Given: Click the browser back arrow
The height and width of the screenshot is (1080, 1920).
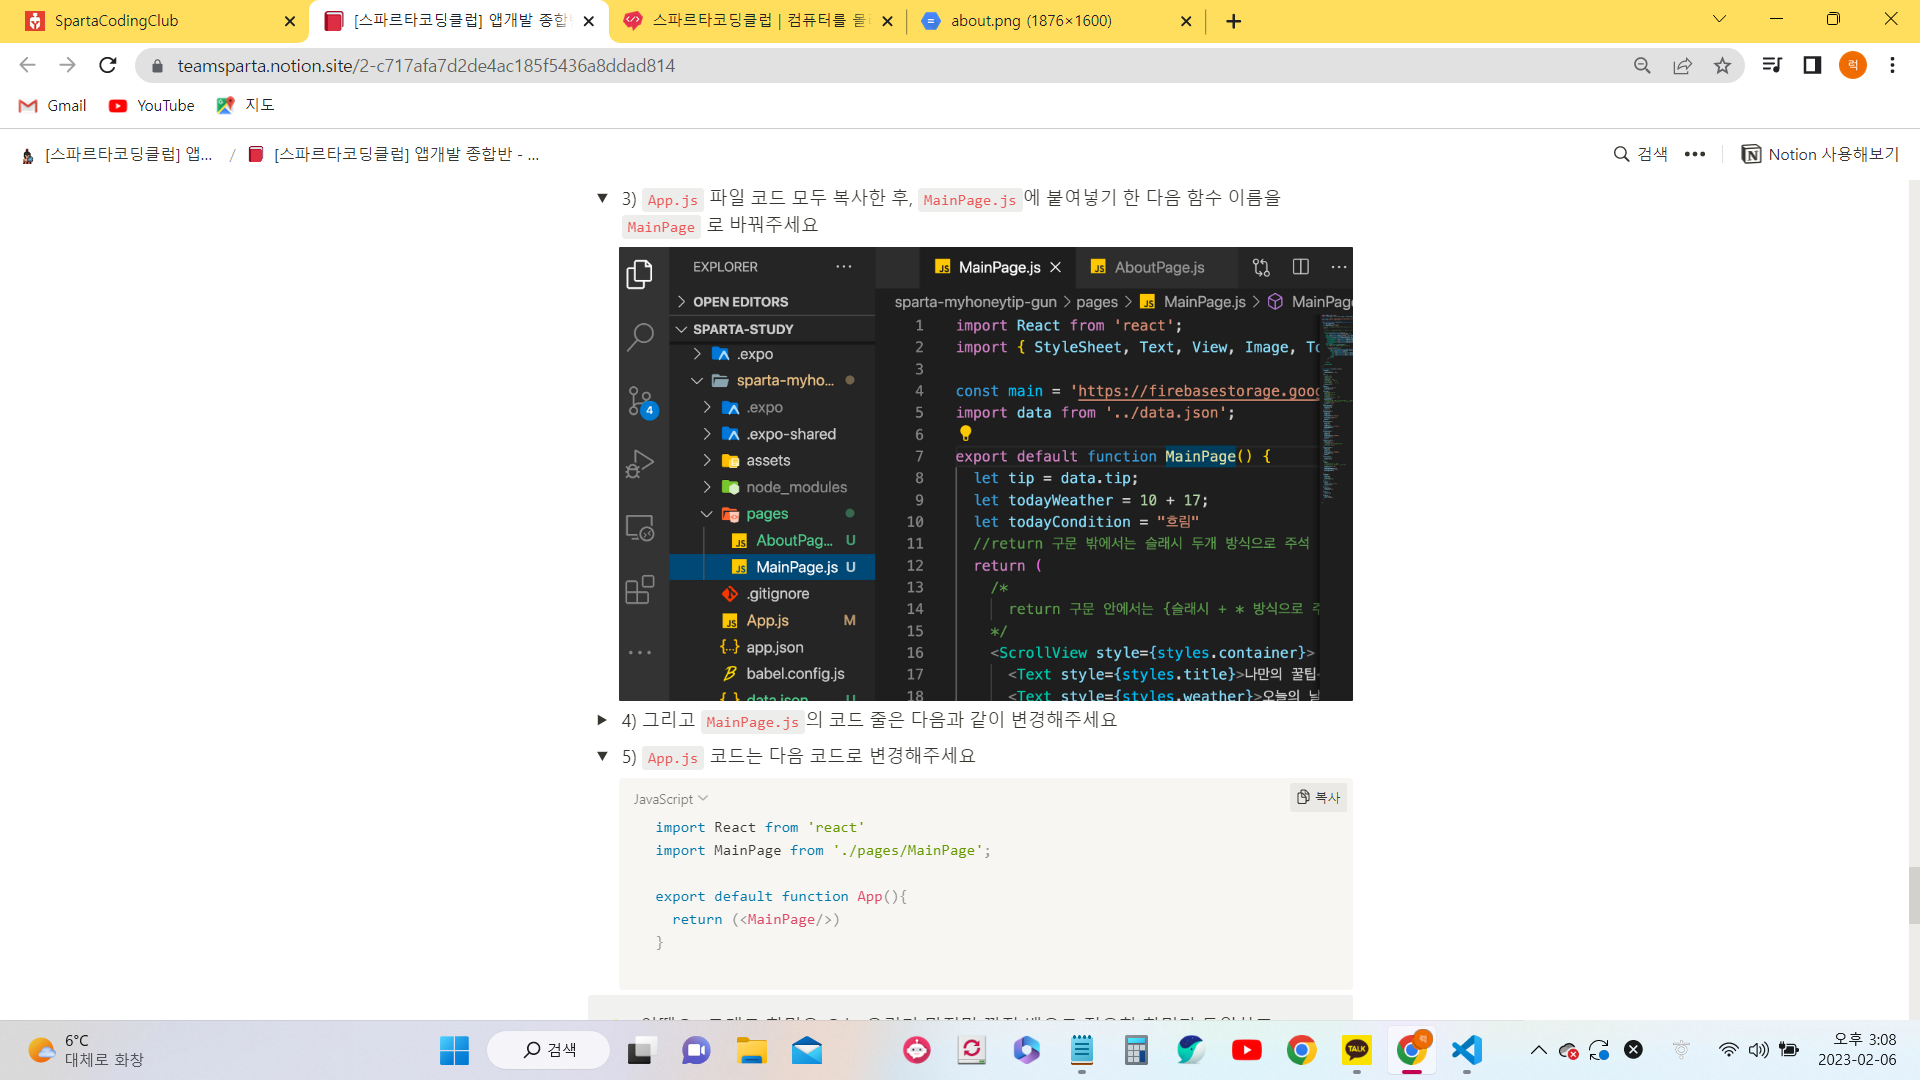Looking at the screenshot, I should (x=27, y=65).
